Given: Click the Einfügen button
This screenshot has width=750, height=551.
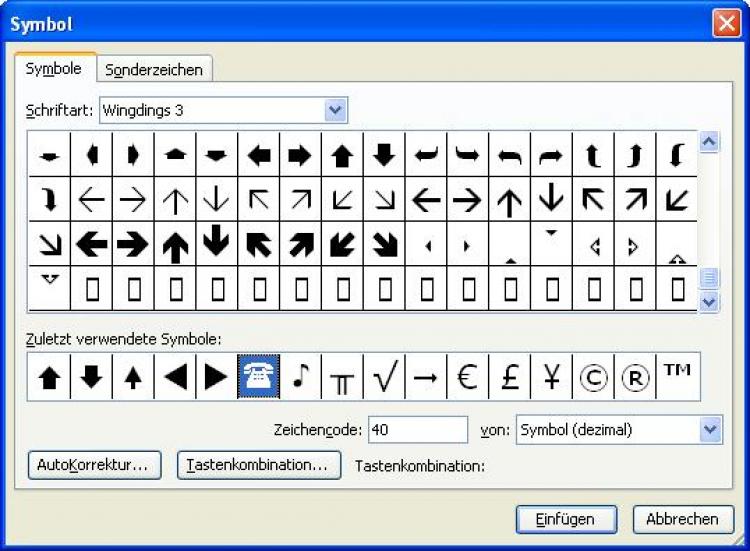Looking at the screenshot, I should (565, 519).
